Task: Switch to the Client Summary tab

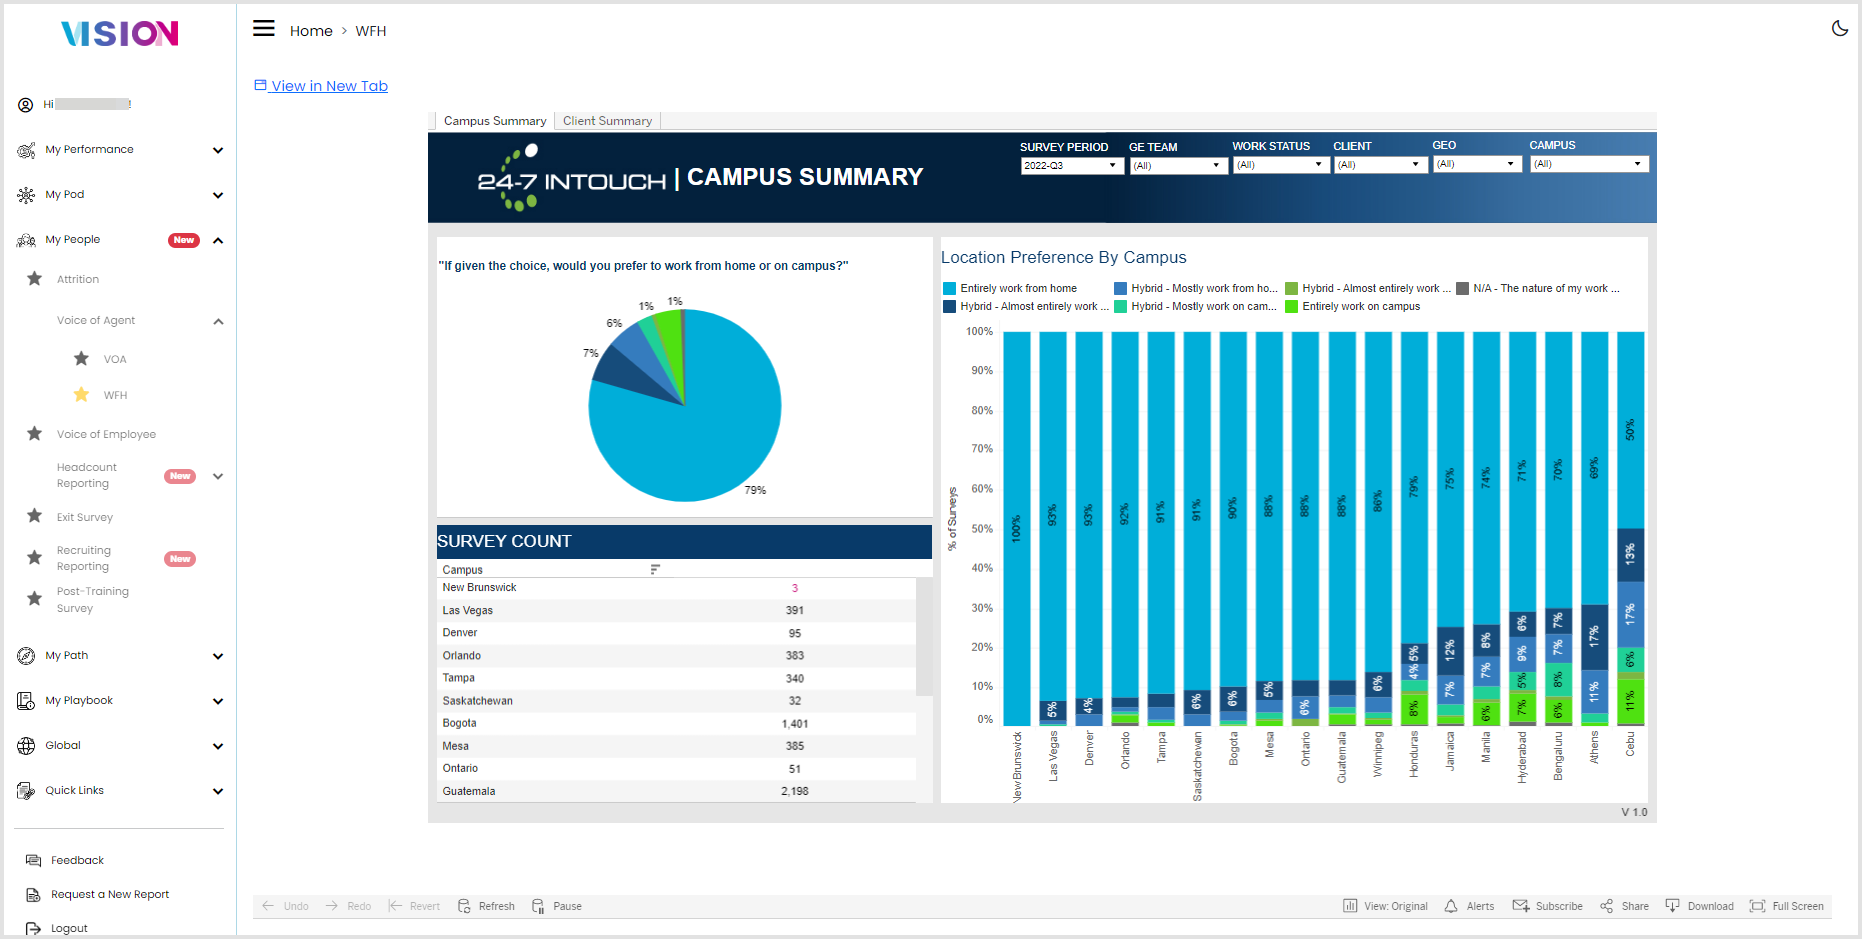Action: pos(607,121)
